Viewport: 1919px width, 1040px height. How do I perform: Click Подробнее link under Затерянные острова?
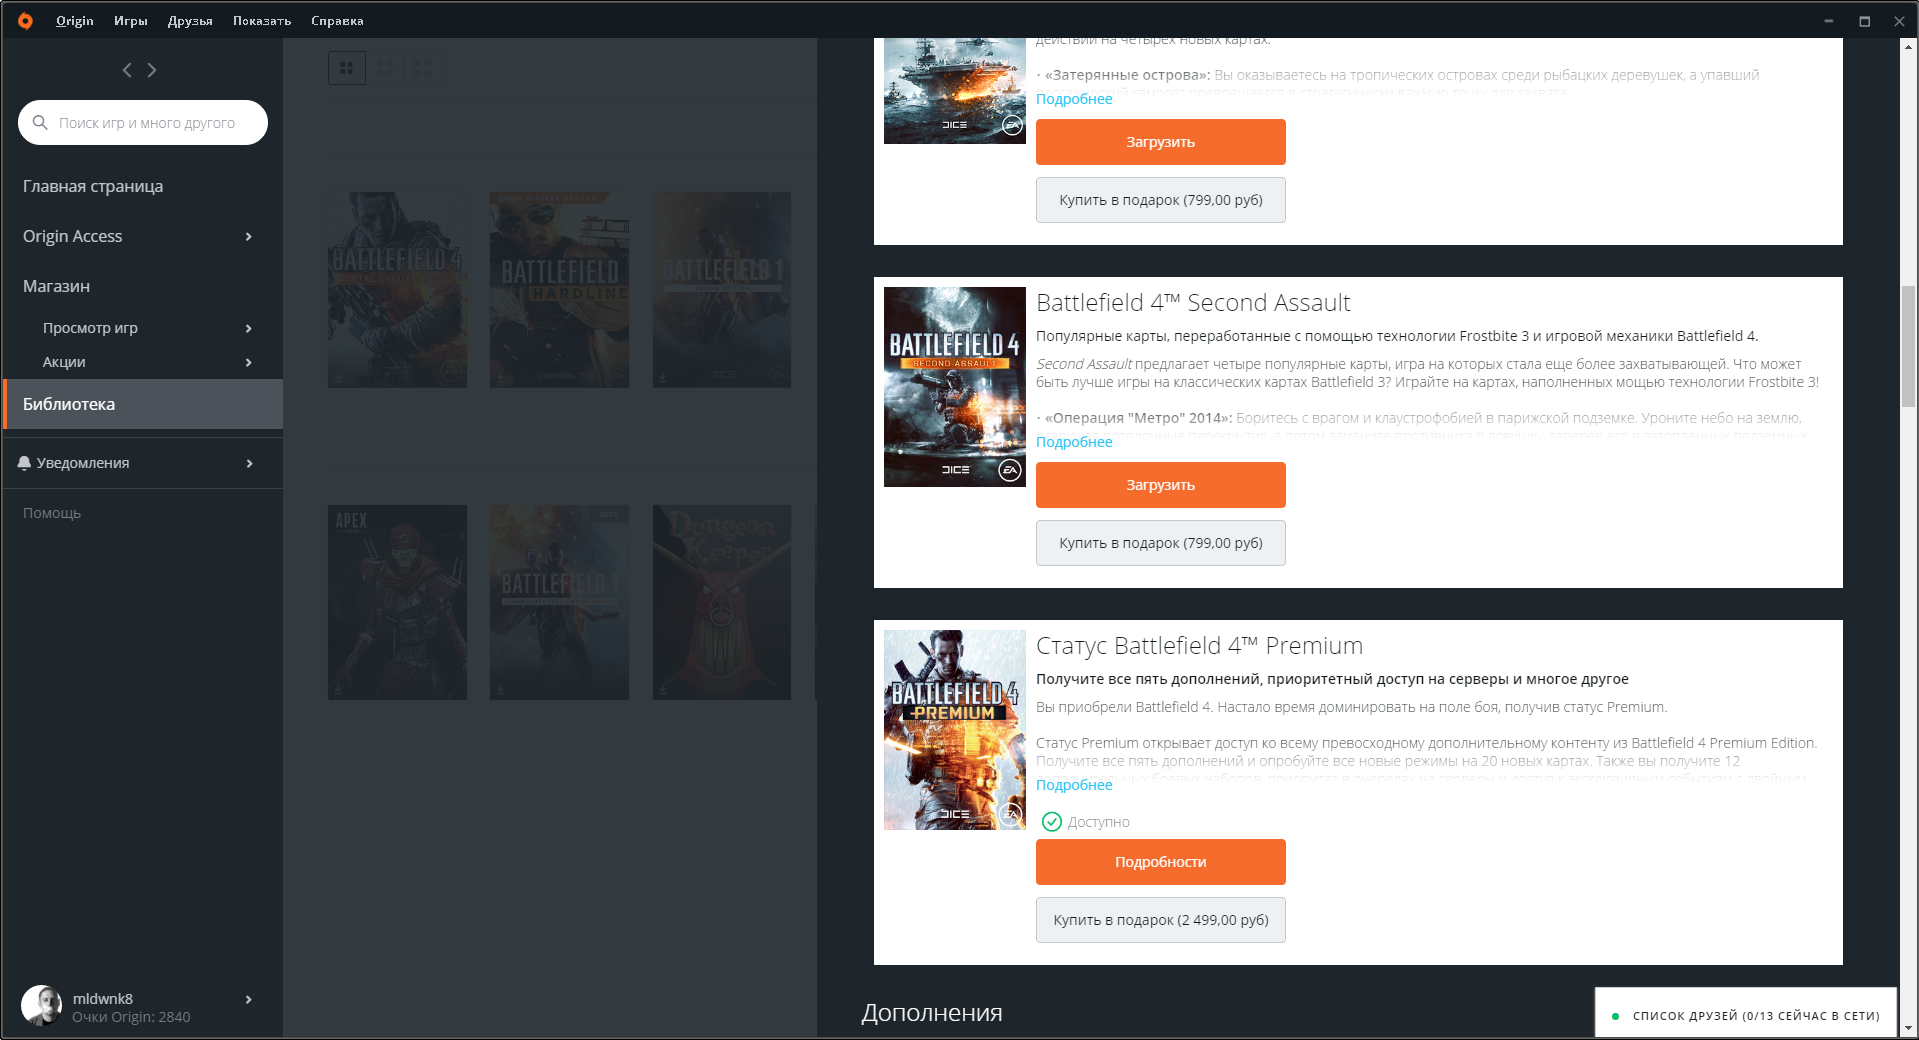[x=1074, y=99]
